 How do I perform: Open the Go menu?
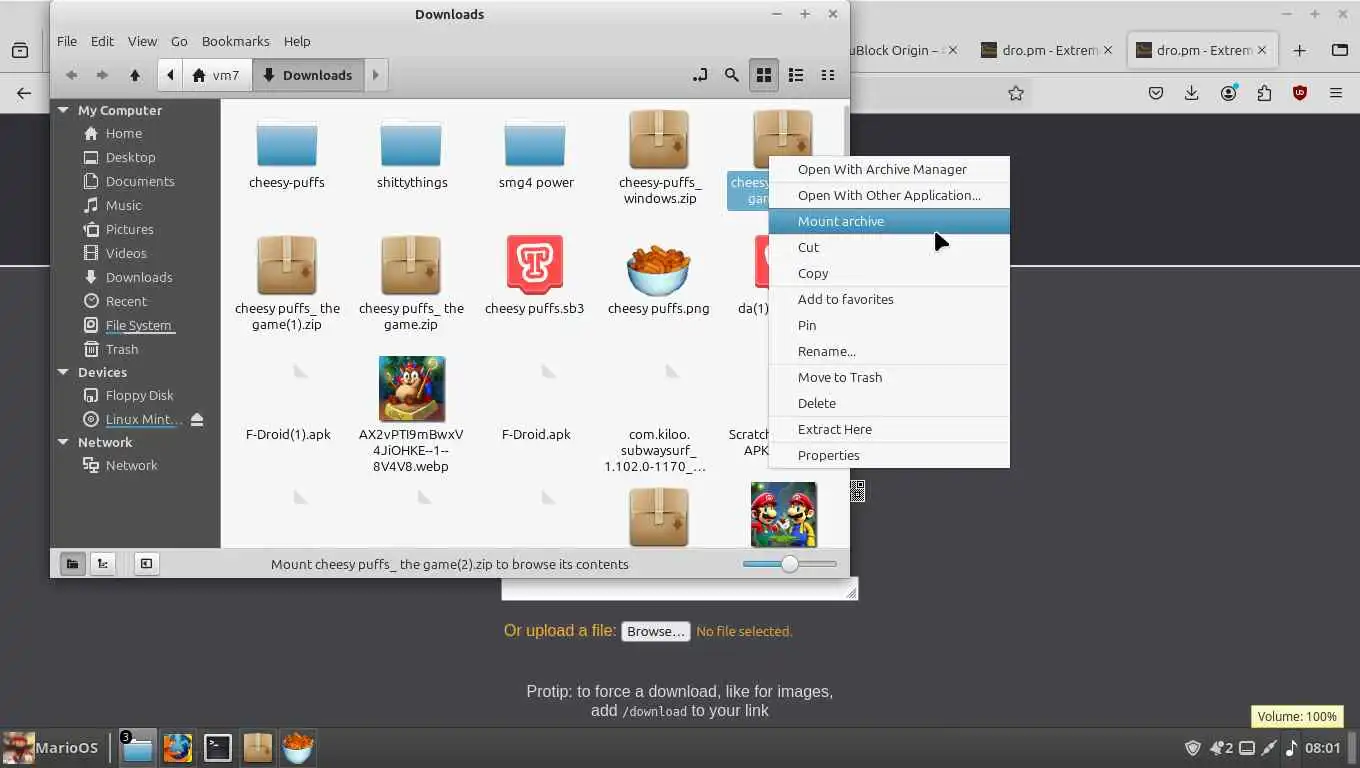[179, 41]
